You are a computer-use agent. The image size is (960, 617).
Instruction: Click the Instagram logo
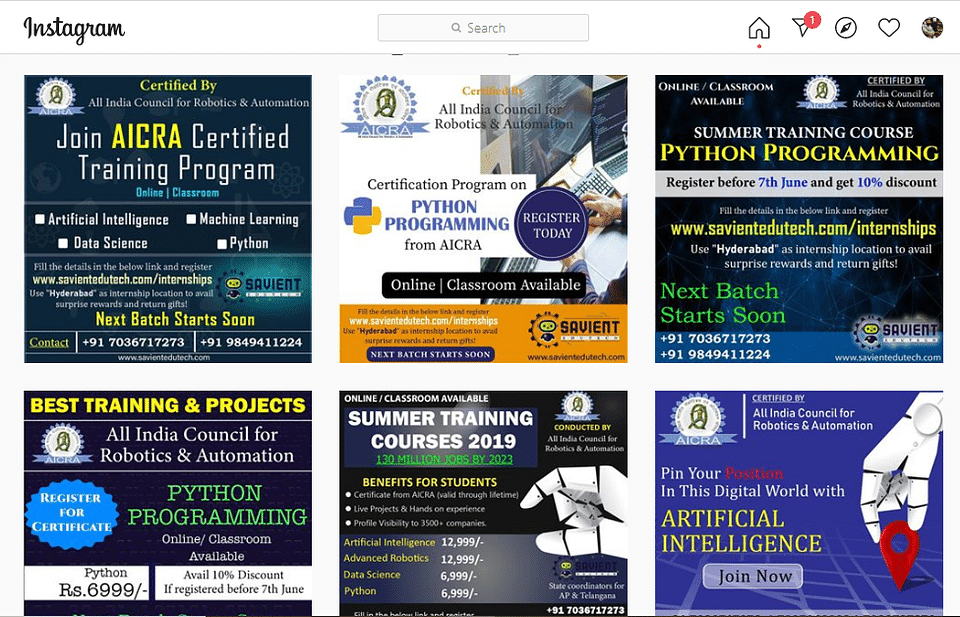point(74,29)
